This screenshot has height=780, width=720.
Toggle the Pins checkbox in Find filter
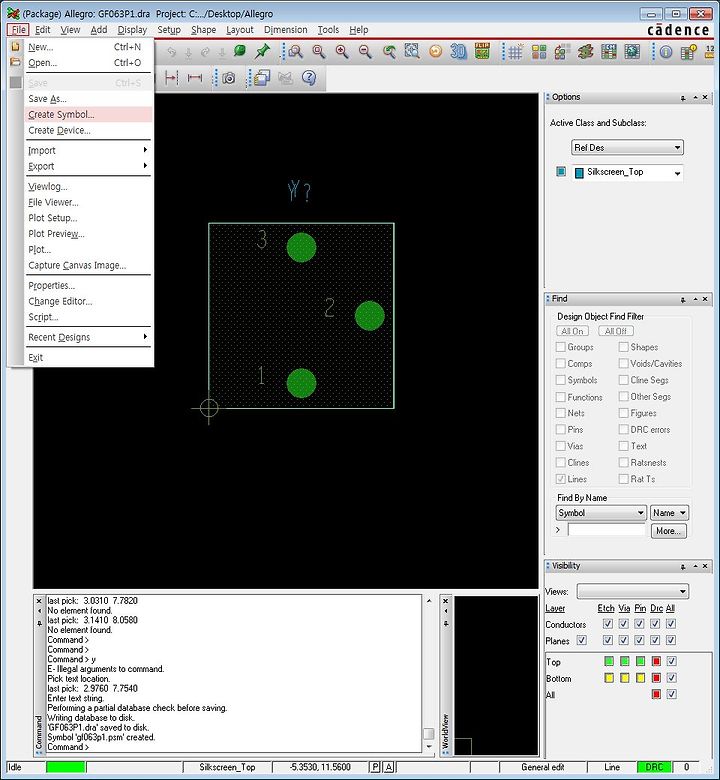click(x=561, y=430)
